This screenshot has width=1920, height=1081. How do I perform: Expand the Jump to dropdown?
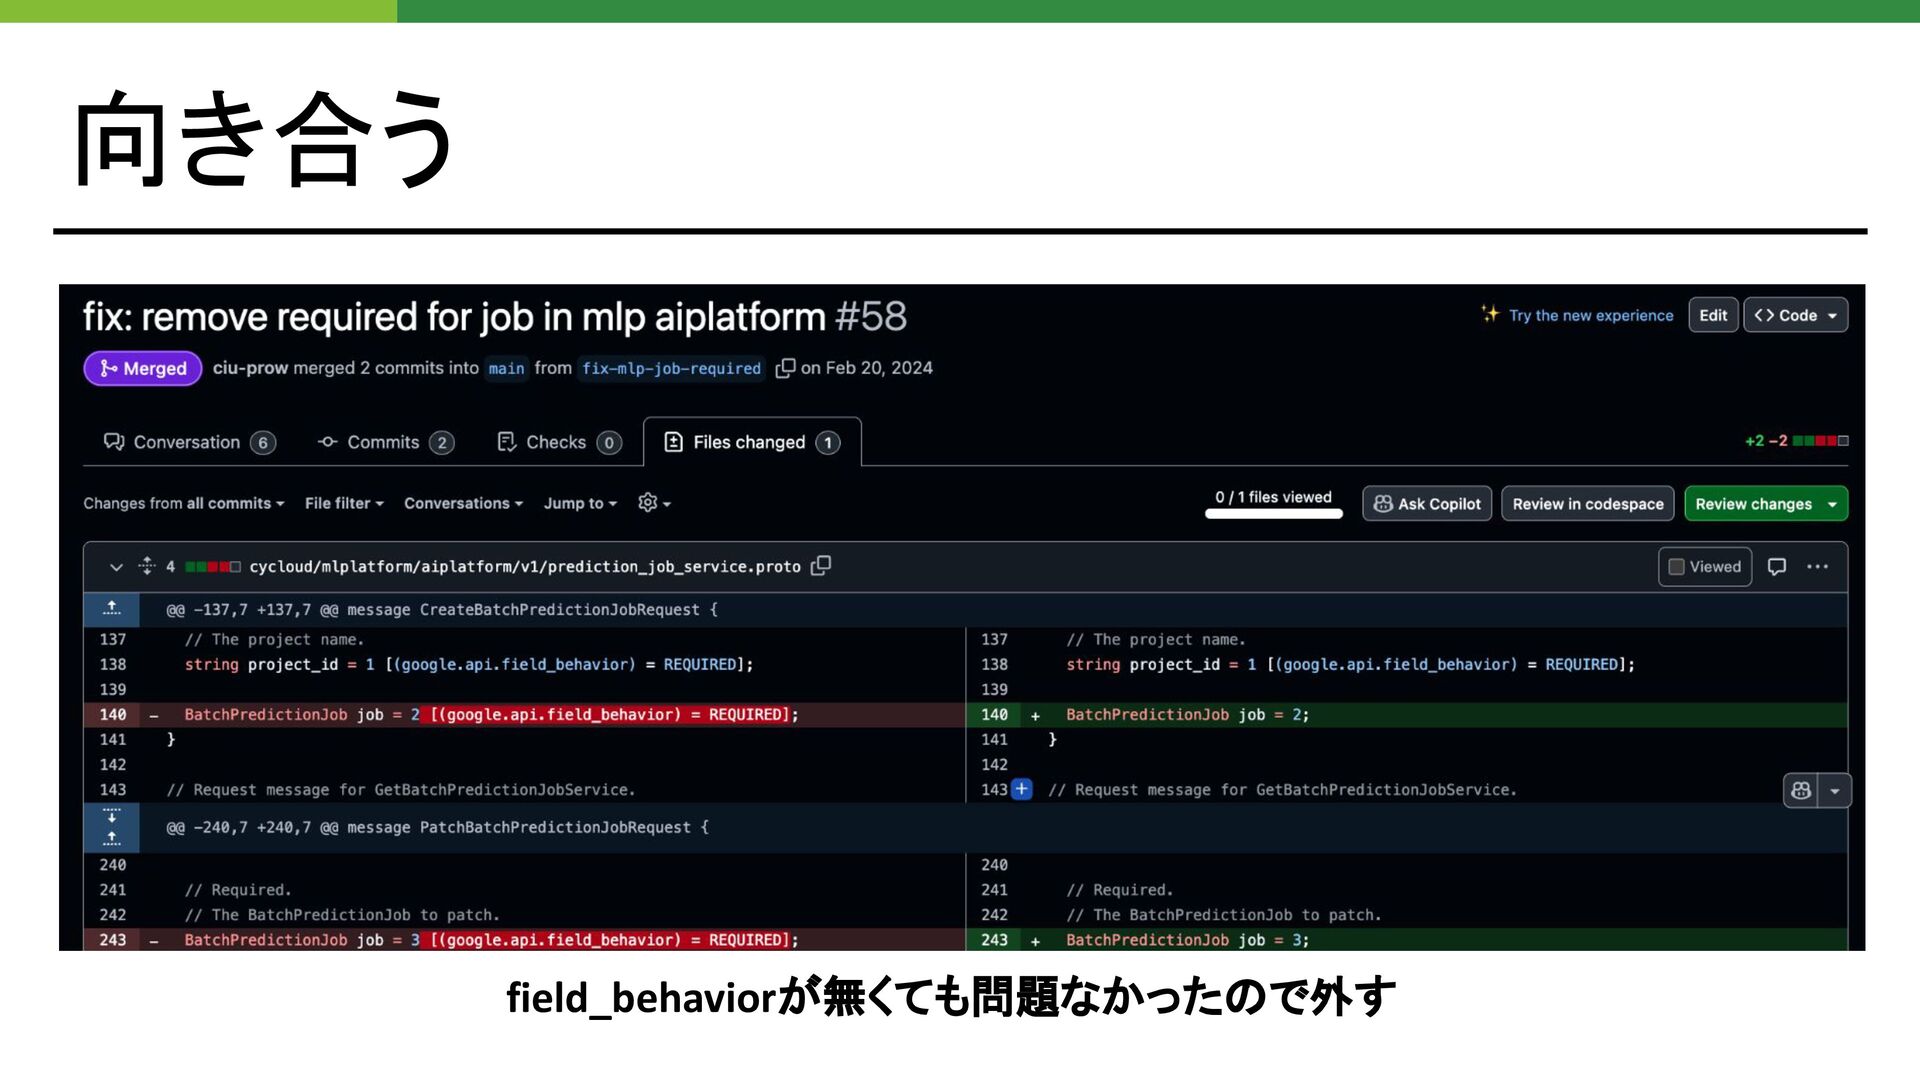(x=580, y=503)
